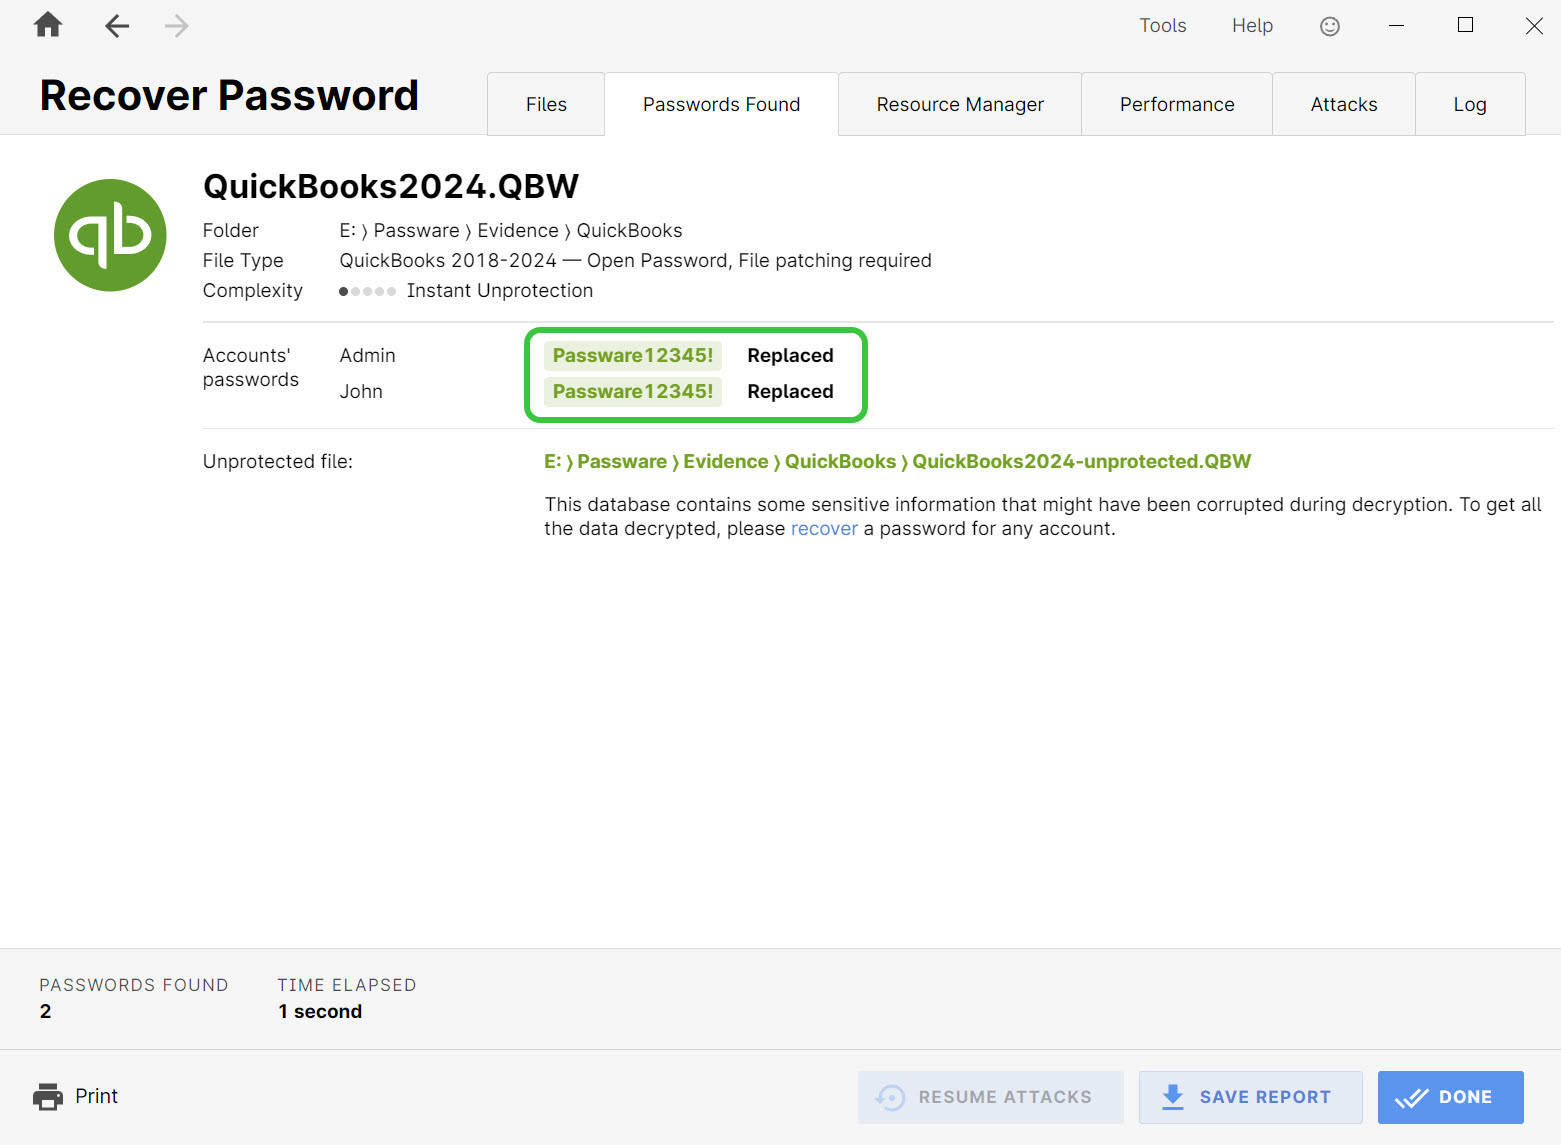Switch to the Resource Manager tab
The image size is (1561, 1145).
pos(960,103)
